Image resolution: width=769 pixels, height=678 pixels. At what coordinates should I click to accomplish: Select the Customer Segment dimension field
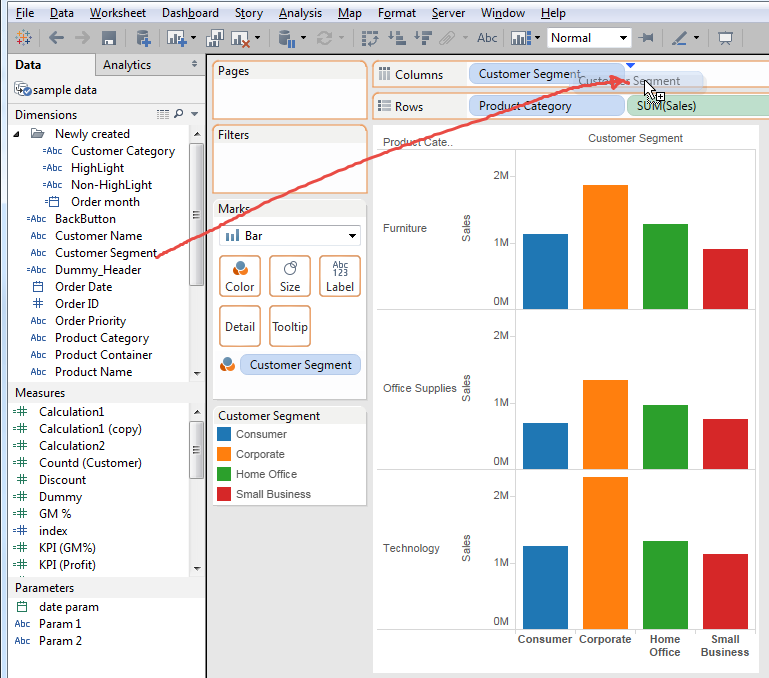click(x=106, y=253)
